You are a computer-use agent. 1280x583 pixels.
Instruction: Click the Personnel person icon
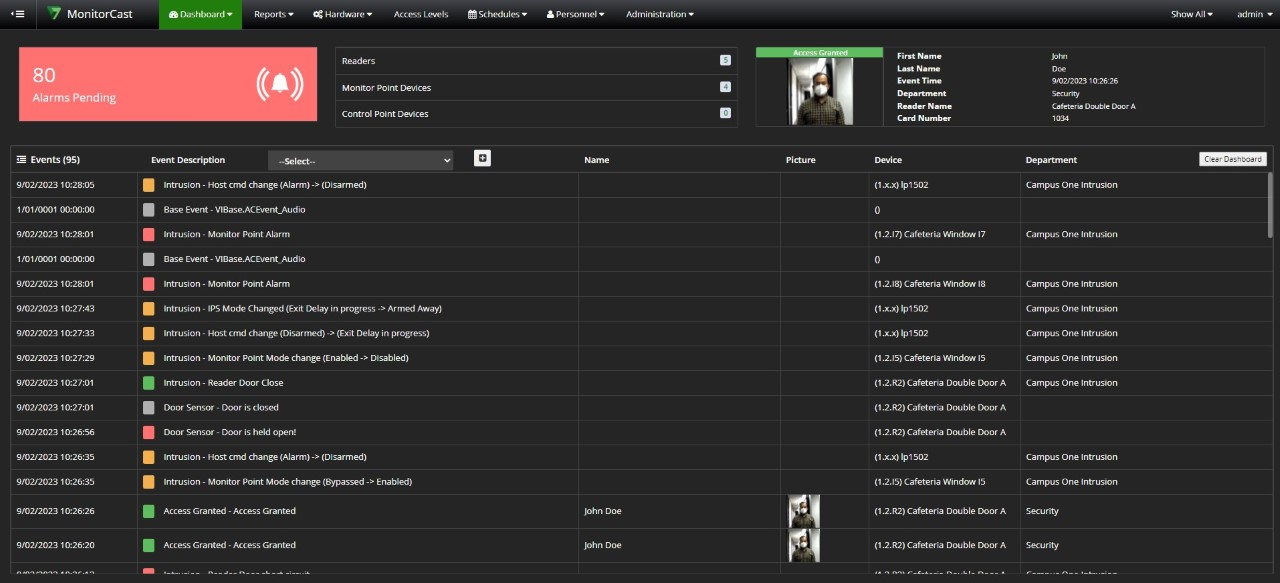tap(549, 14)
